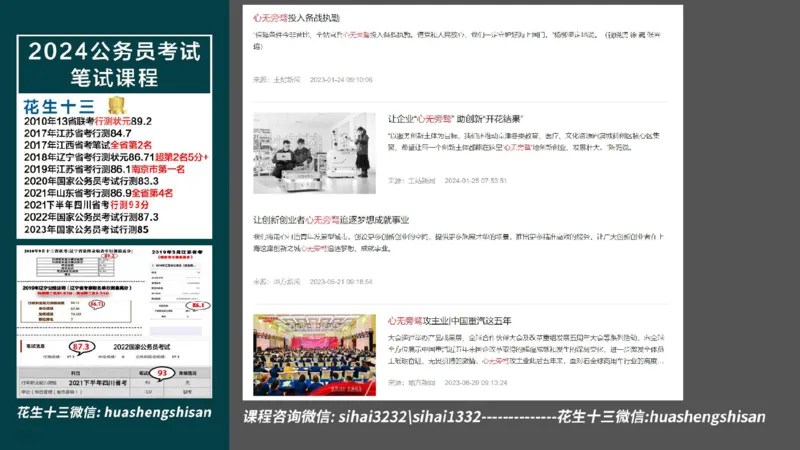Image resolution: width=800 pixels, height=450 pixels.
Task: Click the circled 86.1 score
Action: pyautogui.click(x=198, y=305)
